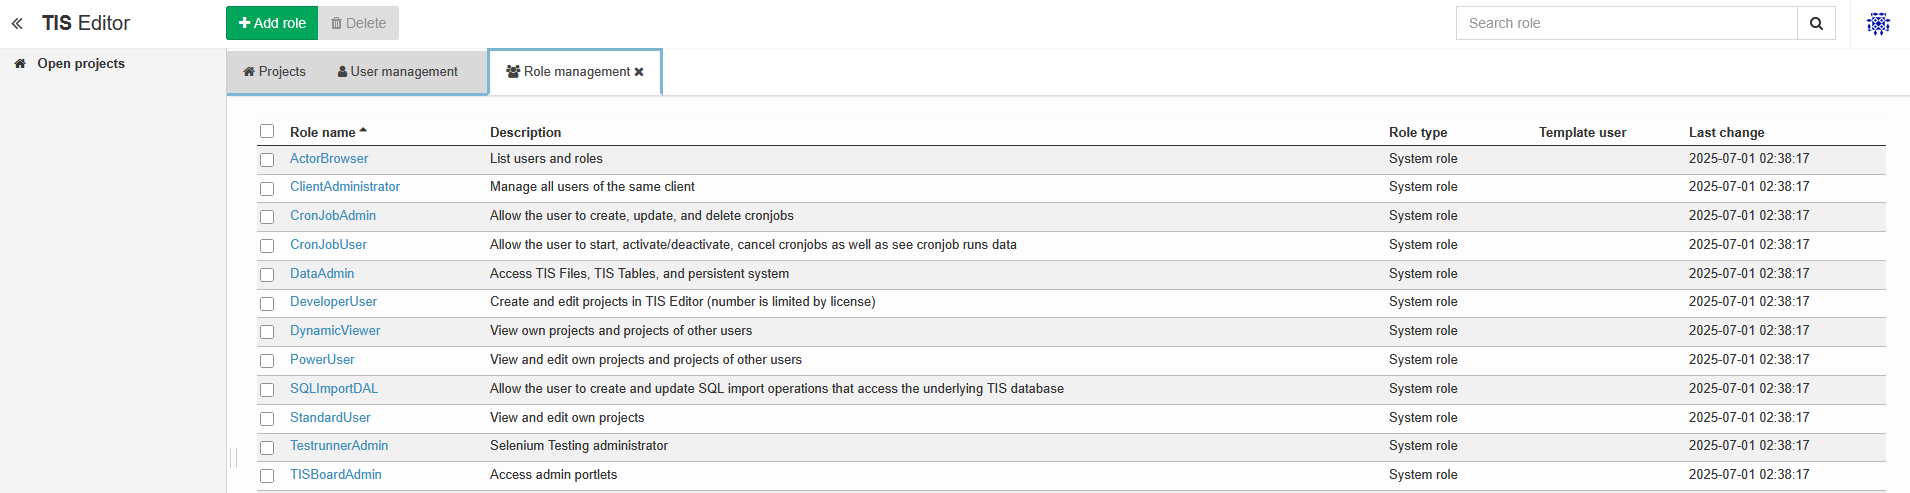Open the ClientAdministrator role link
This screenshot has height=493, width=1910.
pos(345,187)
